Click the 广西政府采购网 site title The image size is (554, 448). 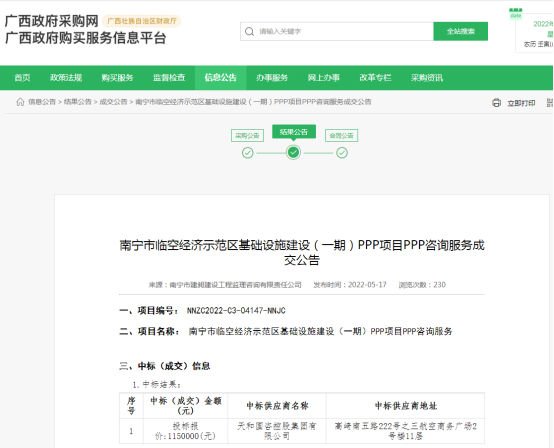click(52, 21)
